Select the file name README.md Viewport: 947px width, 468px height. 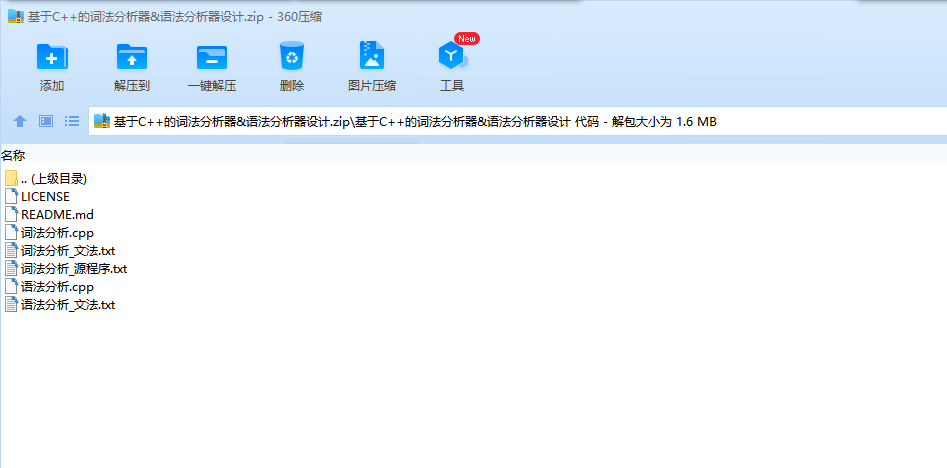click(x=57, y=215)
